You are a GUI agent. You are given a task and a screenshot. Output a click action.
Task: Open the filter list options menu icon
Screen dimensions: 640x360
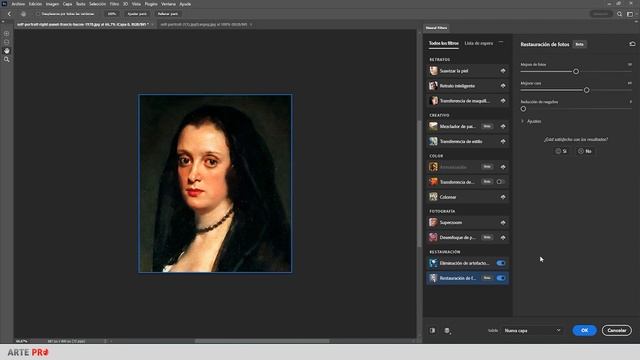501,43
